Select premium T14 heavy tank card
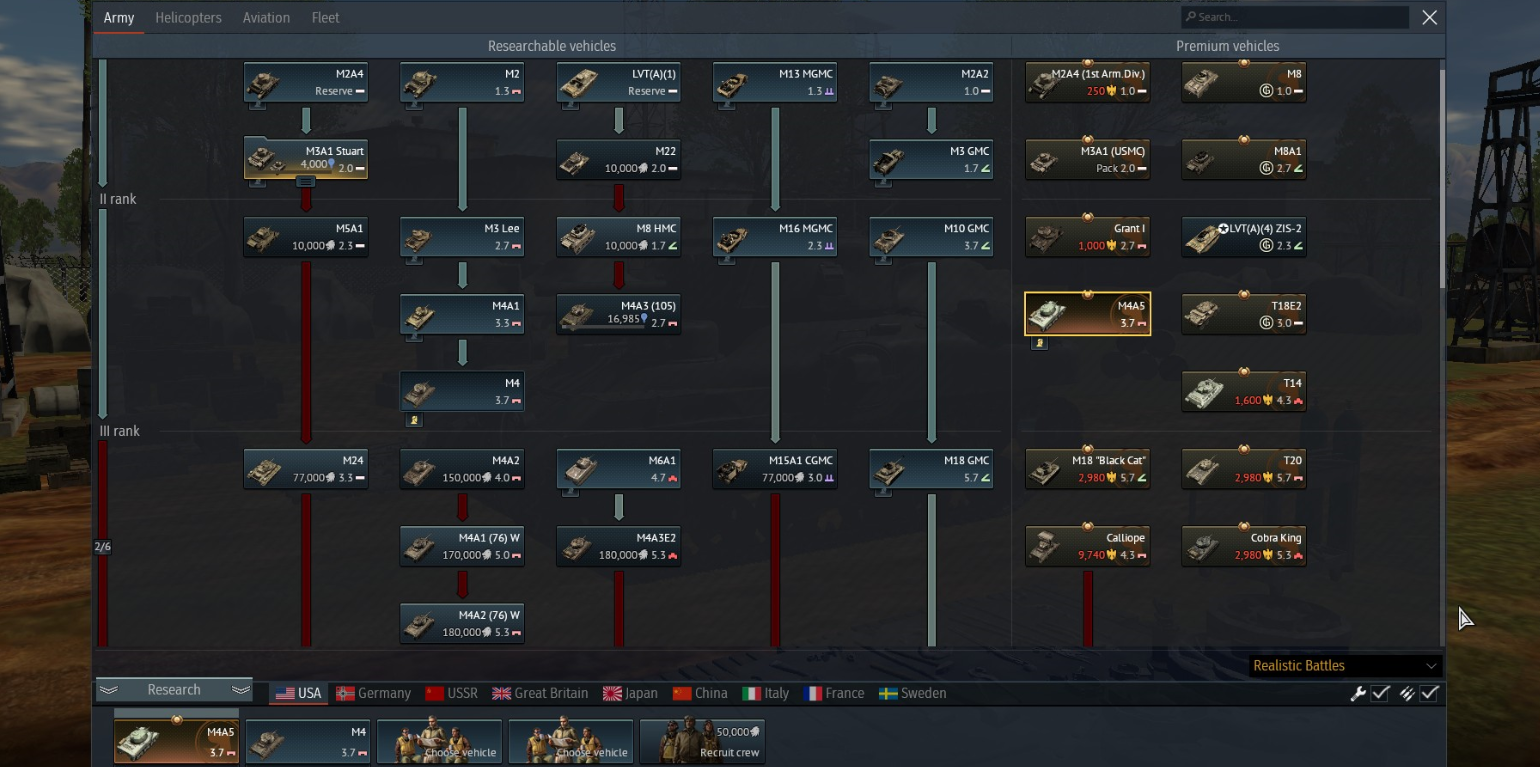1540x767 pixels. [1244, 391]
